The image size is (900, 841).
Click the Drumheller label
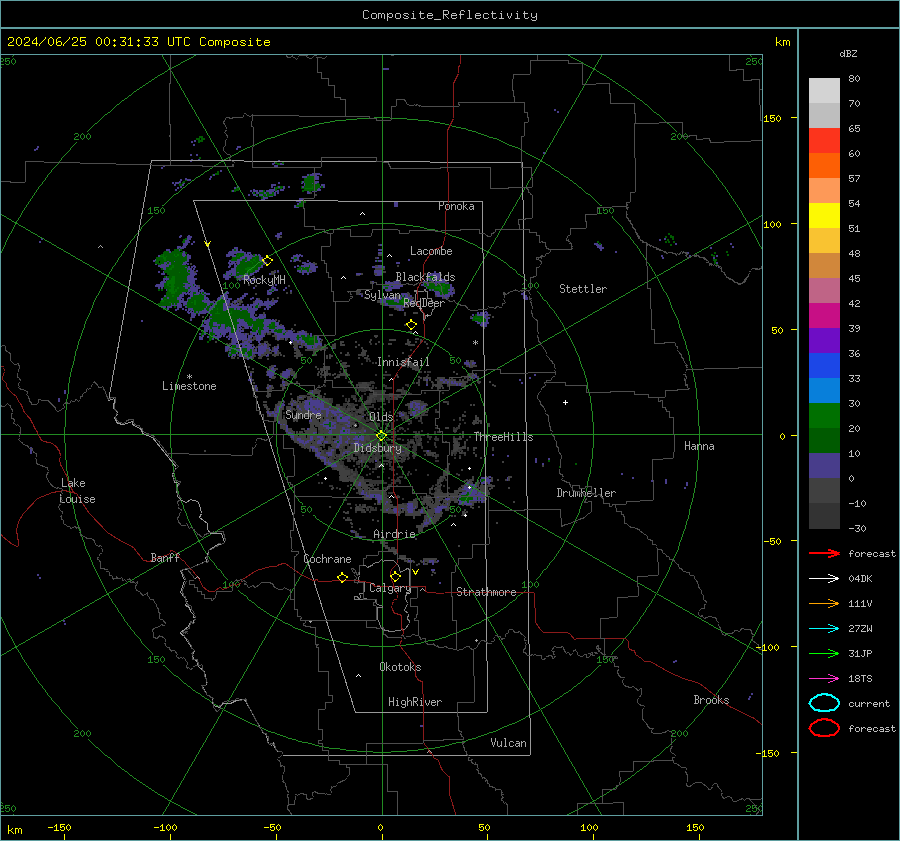(x=586, y=493)
